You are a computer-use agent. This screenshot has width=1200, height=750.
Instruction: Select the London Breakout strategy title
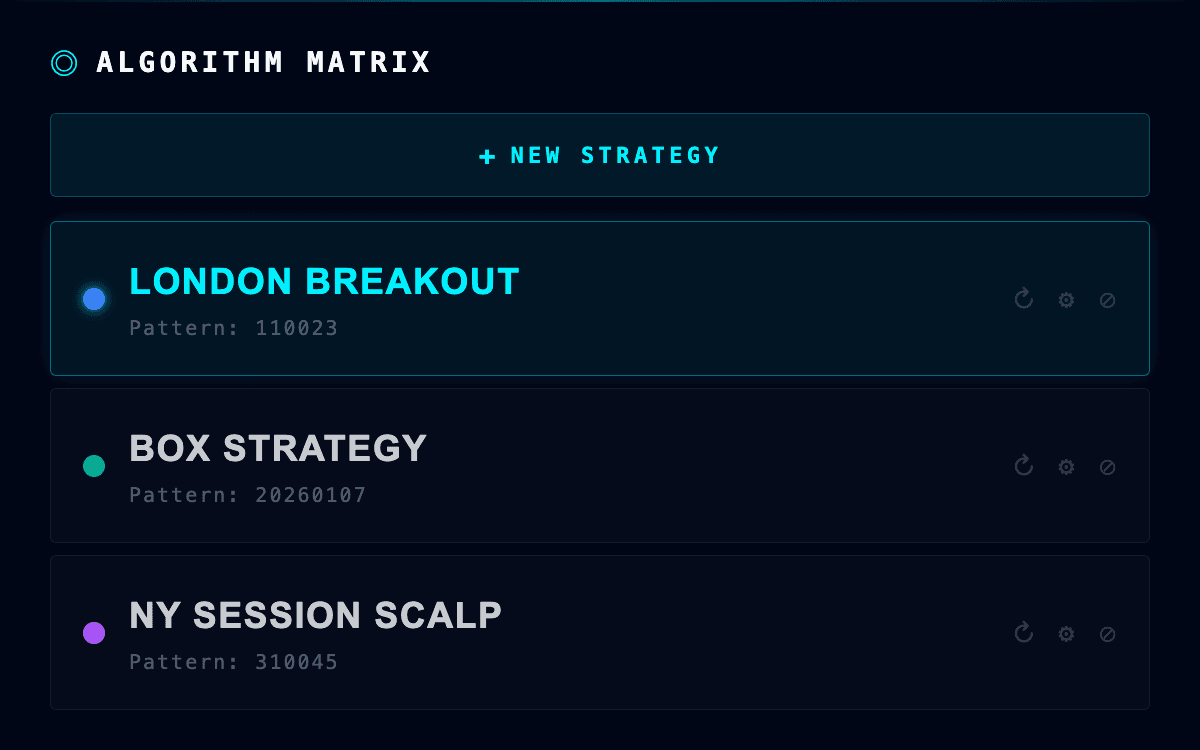click(324, 282)
